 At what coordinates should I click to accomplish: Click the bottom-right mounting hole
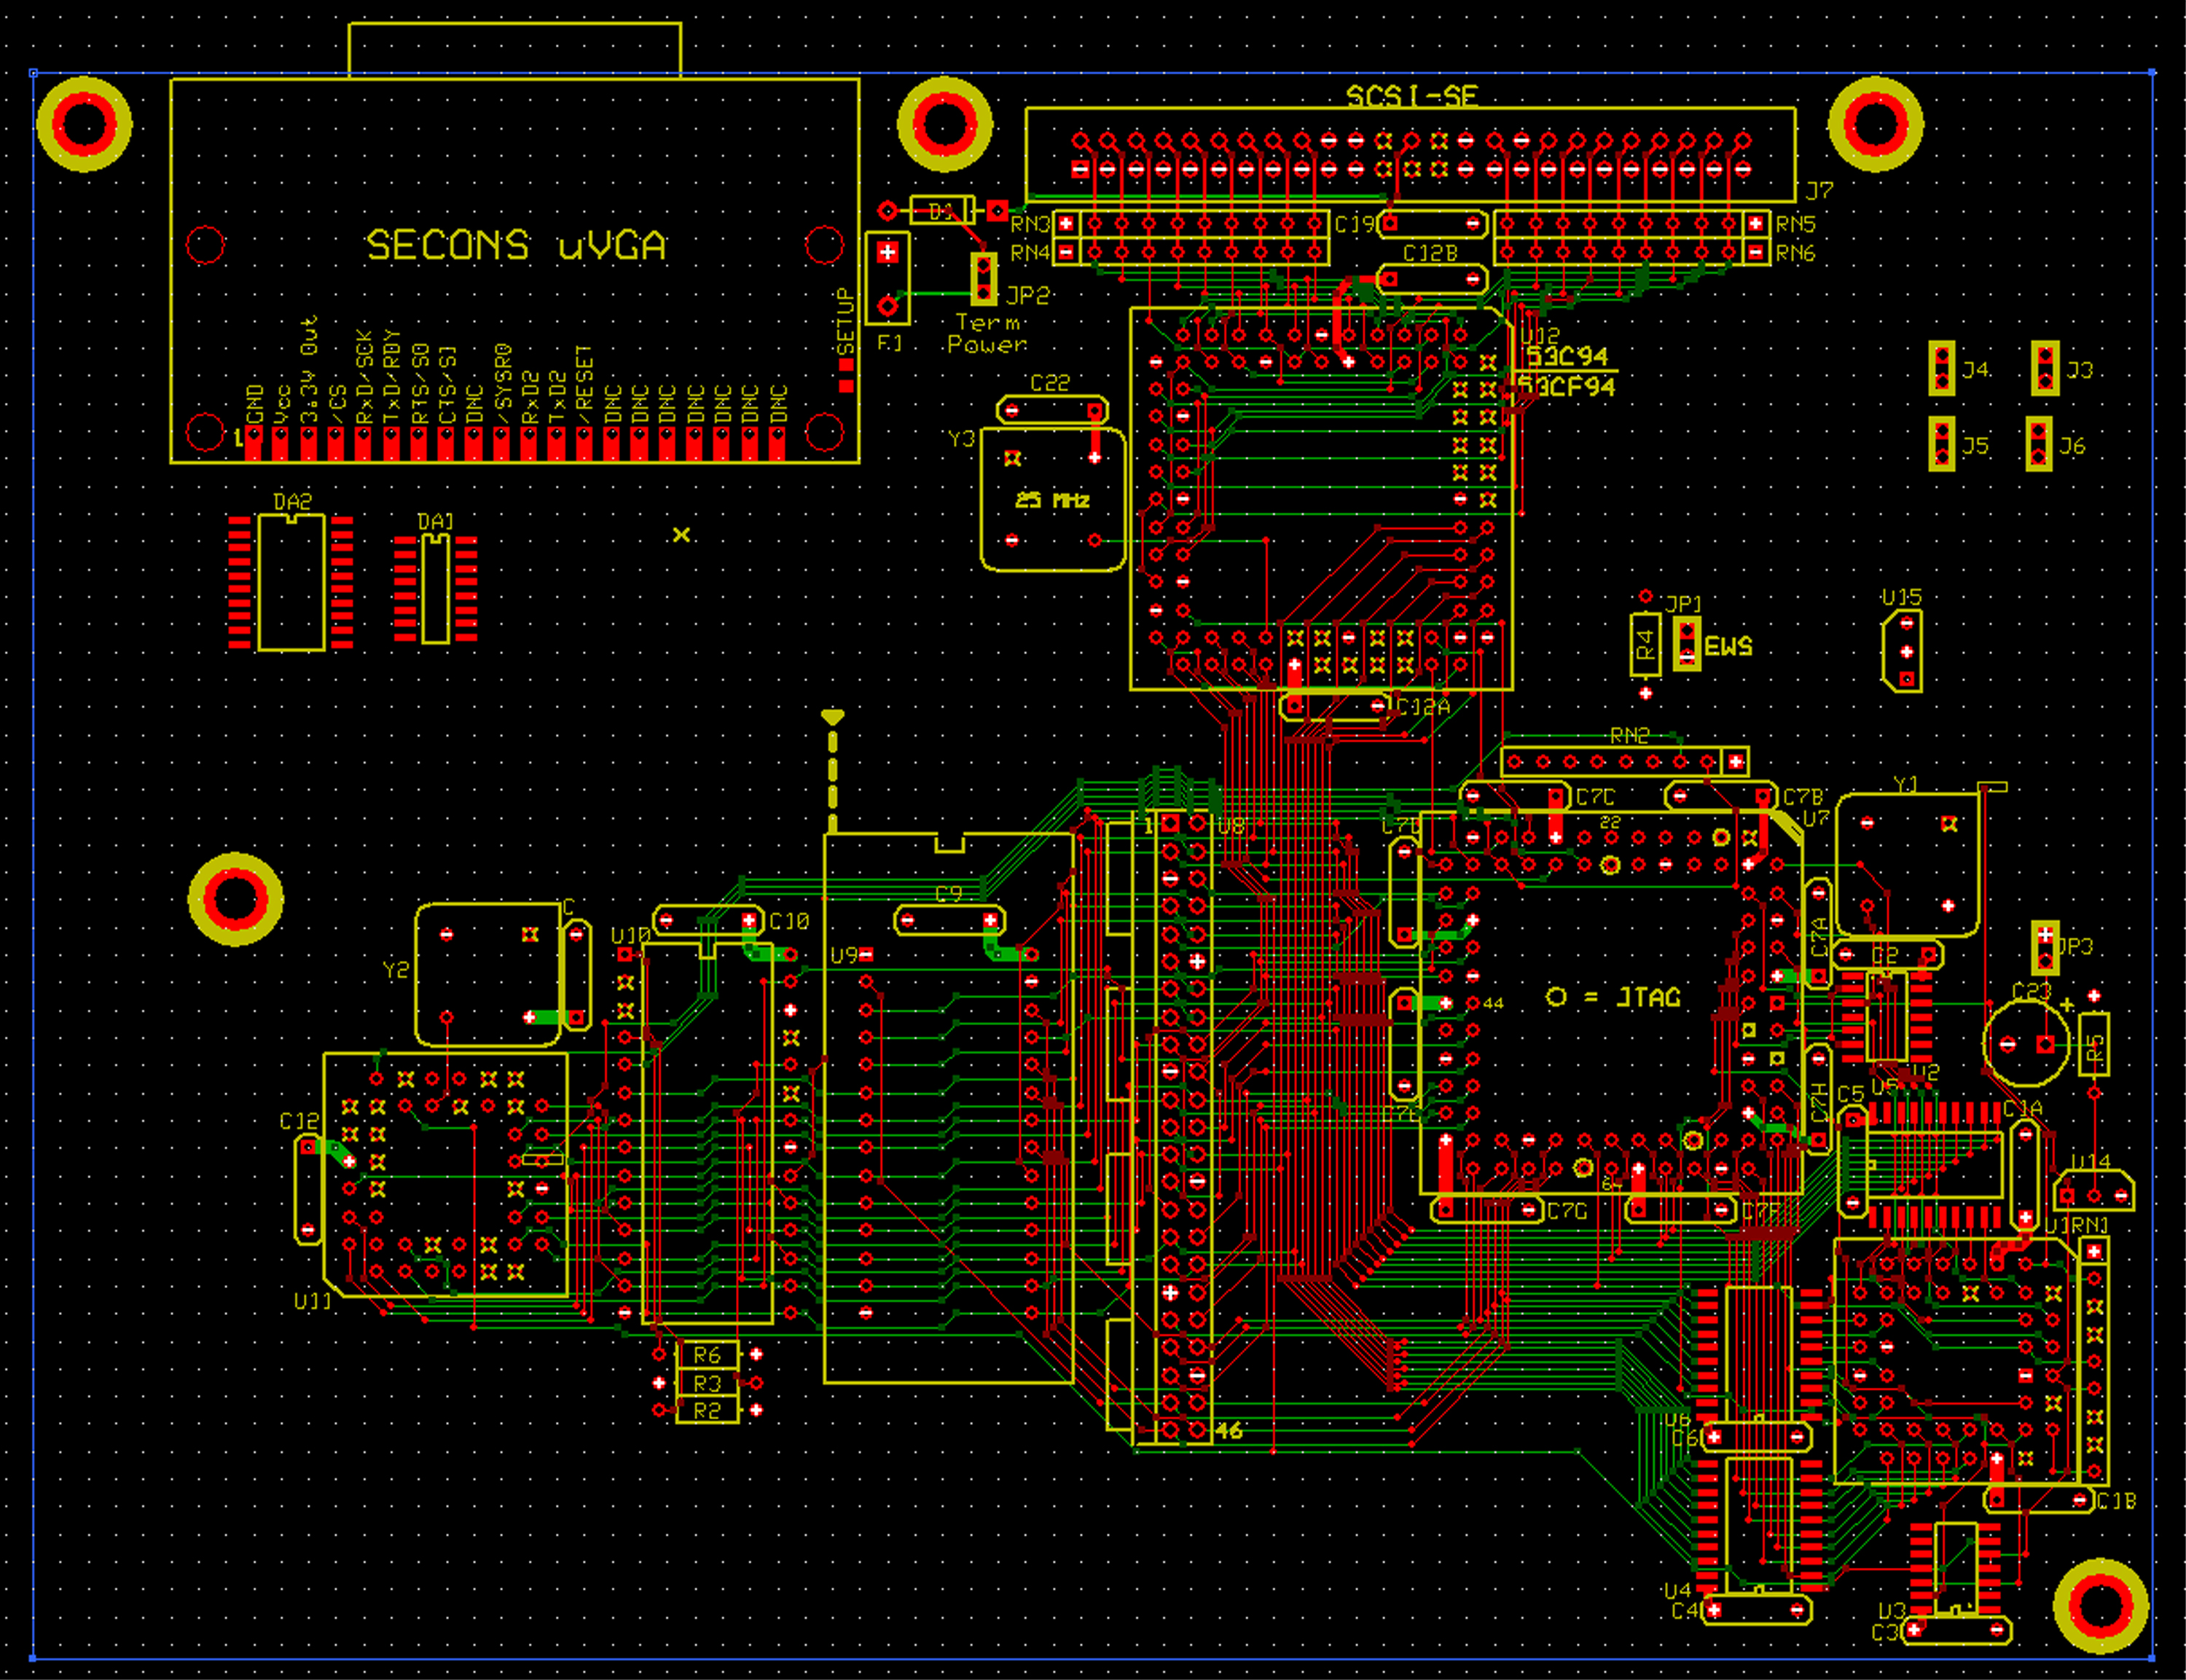point(2100,1607)
